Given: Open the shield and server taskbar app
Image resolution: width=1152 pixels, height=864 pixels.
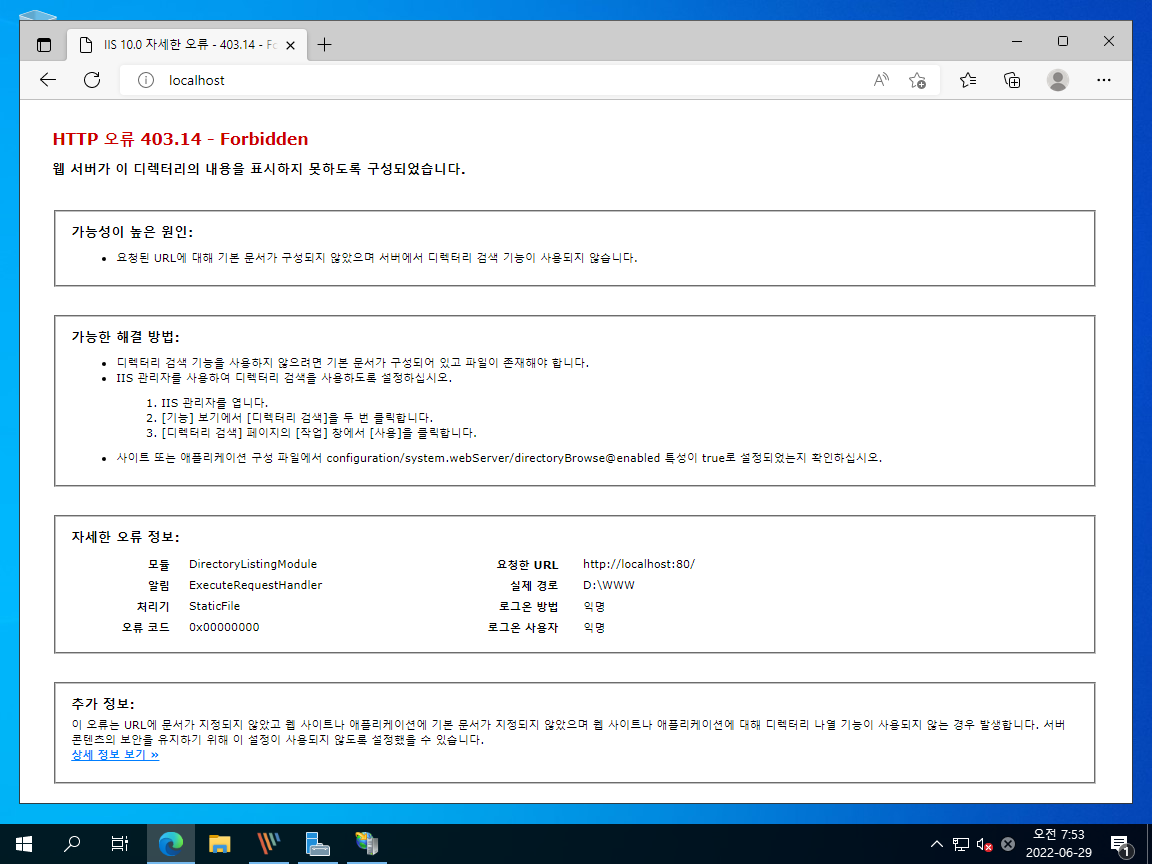Looking at the screenshot, I should [366, 844].
